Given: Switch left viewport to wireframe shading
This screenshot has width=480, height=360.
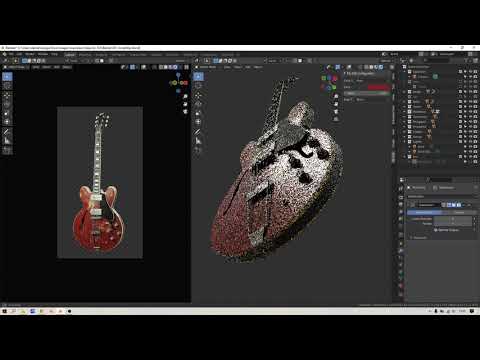Looking at the screenshot, I should coord(161,67).
